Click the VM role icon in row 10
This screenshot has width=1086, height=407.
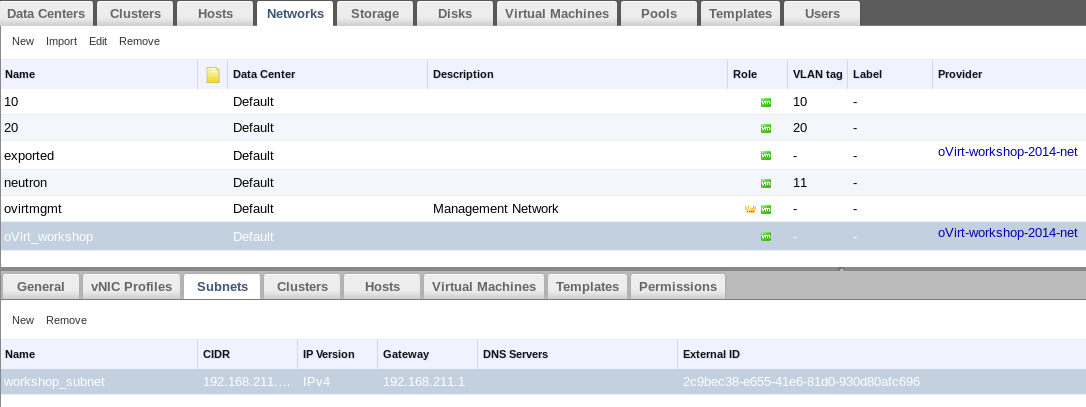[766, 102]
